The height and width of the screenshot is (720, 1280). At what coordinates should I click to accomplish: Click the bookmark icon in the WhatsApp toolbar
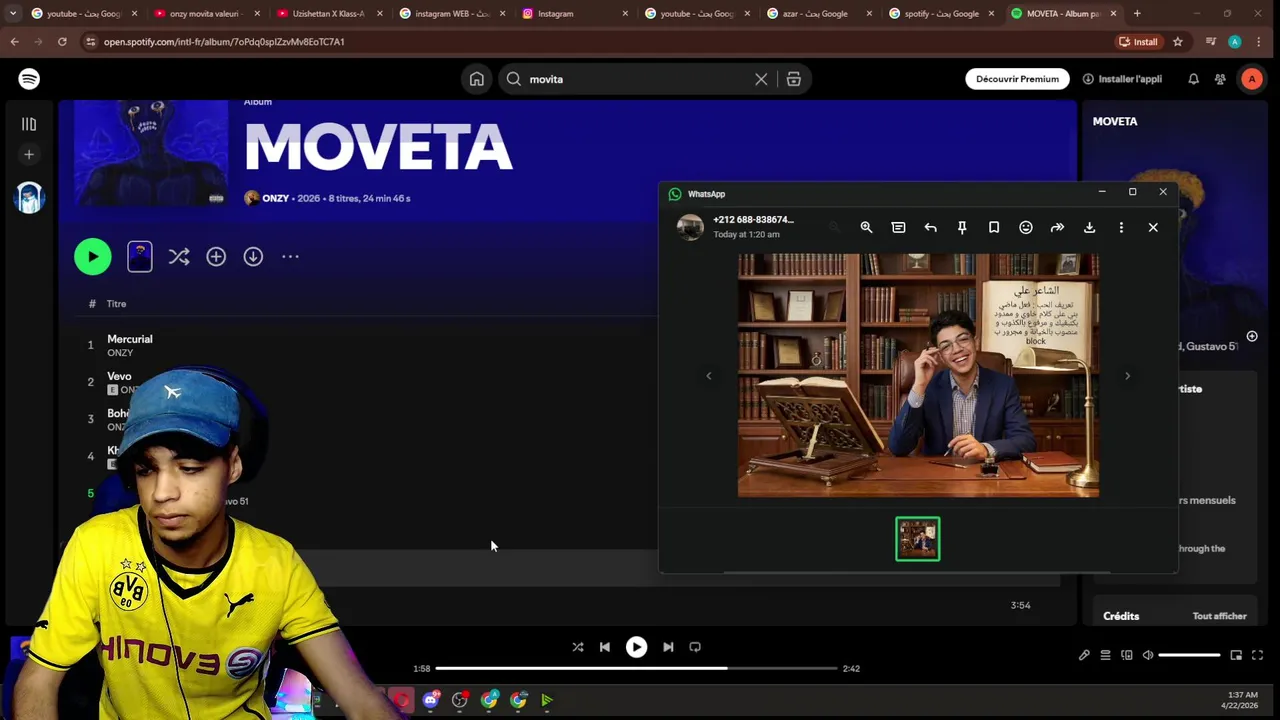[x=994, y=228]
